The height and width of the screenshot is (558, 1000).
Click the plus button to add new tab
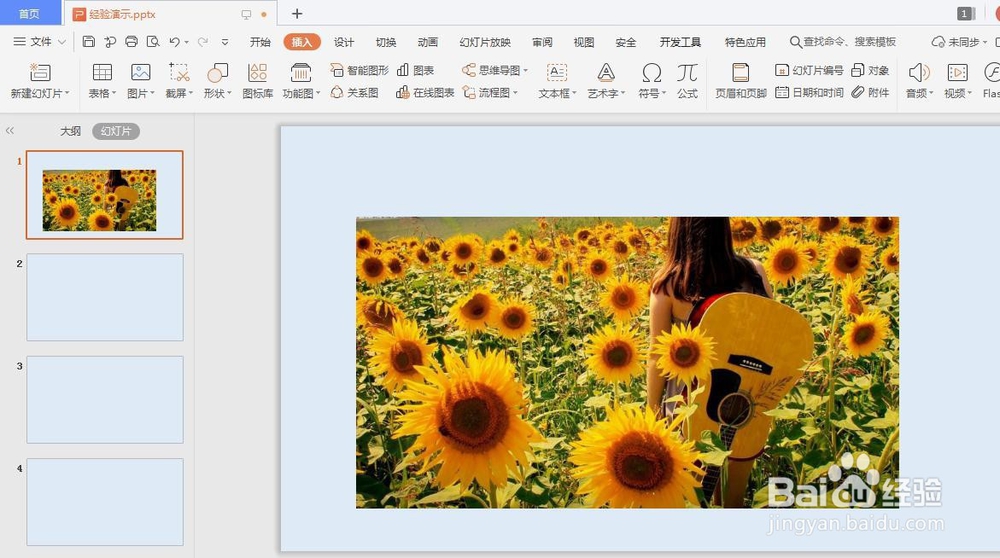(297, 13)
